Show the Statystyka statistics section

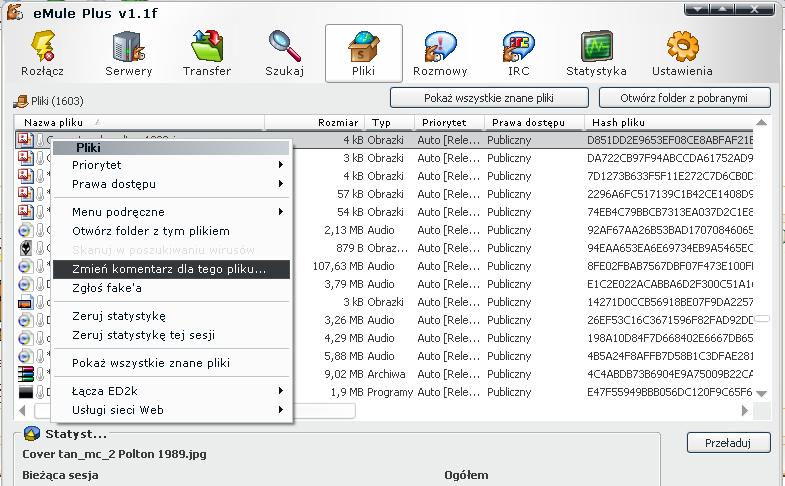pos(596,54)
